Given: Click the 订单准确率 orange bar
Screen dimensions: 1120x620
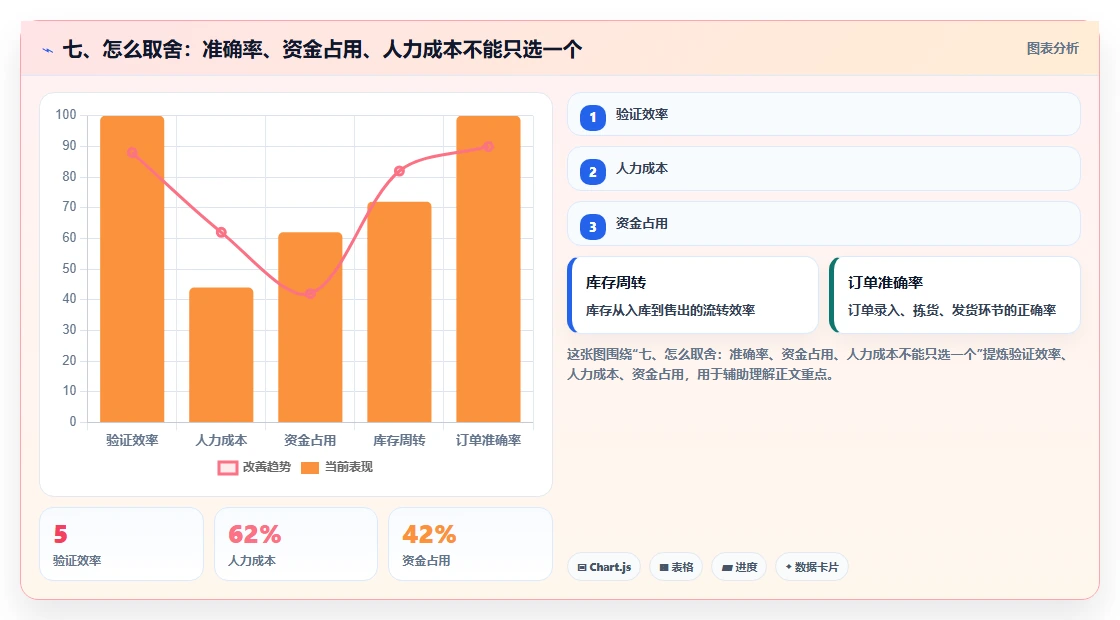Looking at the screenshot, I should (489, 269).
